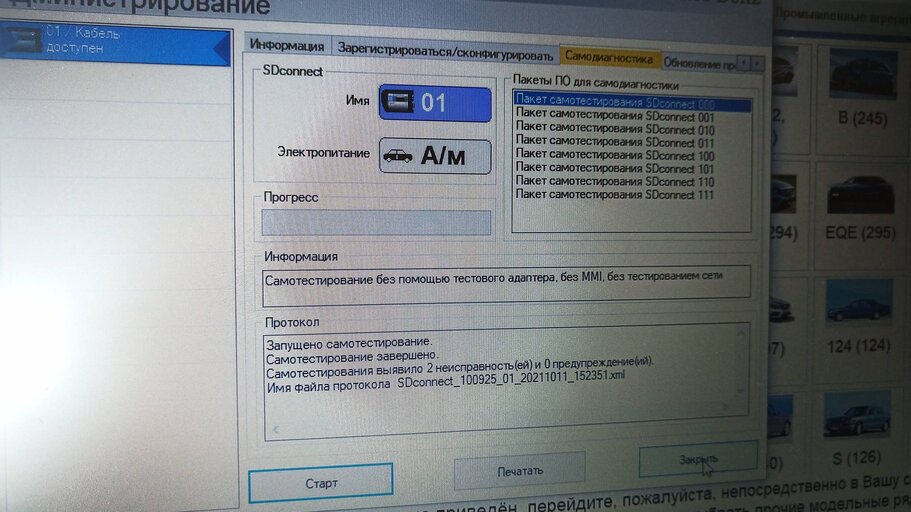Select Пакет самотестирования SDconnect 101
This screenshot has height=512, width=911.
click(615, 167)
